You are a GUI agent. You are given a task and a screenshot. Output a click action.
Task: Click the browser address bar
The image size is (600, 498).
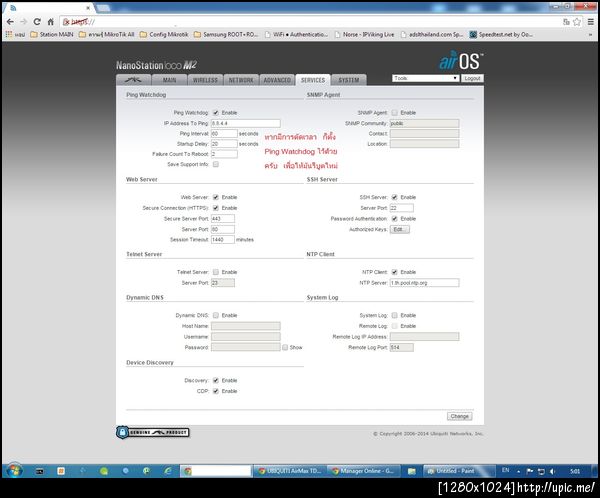coord(310,22)
